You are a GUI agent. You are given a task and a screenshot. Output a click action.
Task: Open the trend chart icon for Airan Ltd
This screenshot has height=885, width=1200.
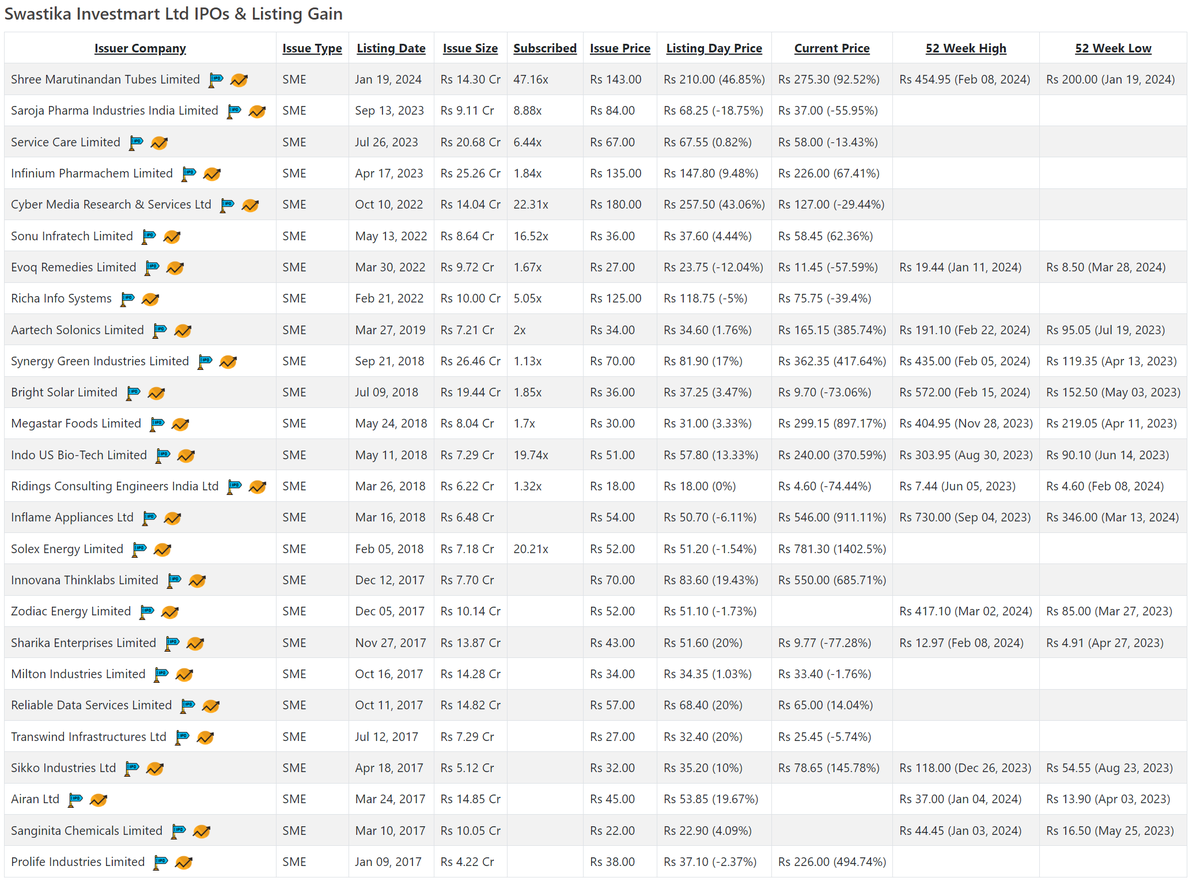click(x=98, y=800)
